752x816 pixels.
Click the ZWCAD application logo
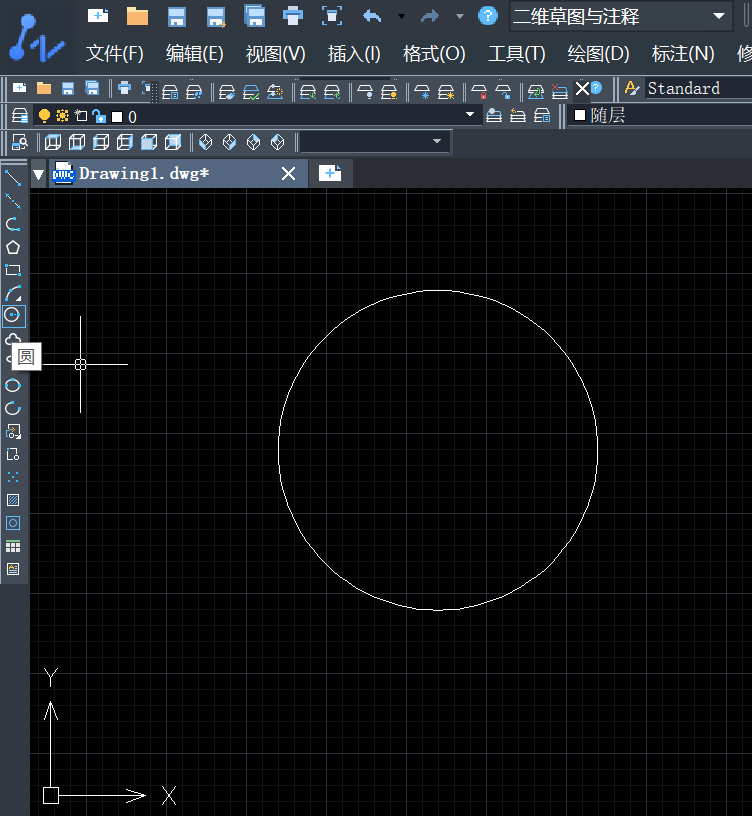click(37, 38)
